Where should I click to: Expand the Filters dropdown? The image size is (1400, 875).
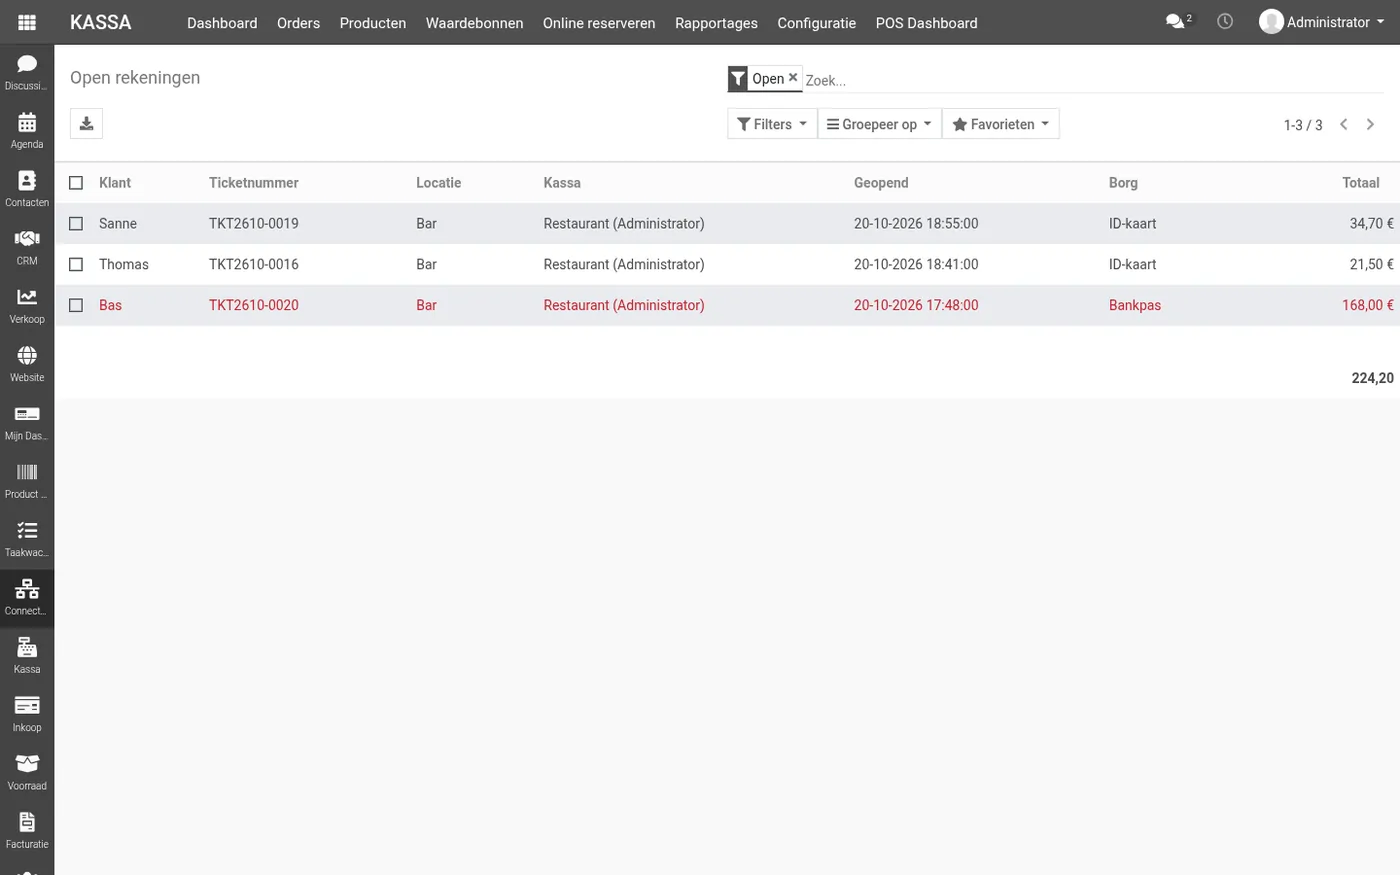tap(772, 124)
